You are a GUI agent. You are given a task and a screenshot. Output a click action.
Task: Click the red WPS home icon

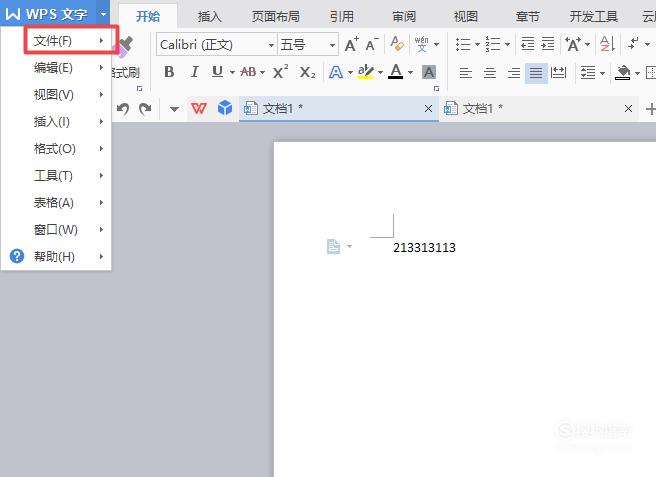(198, 109)
